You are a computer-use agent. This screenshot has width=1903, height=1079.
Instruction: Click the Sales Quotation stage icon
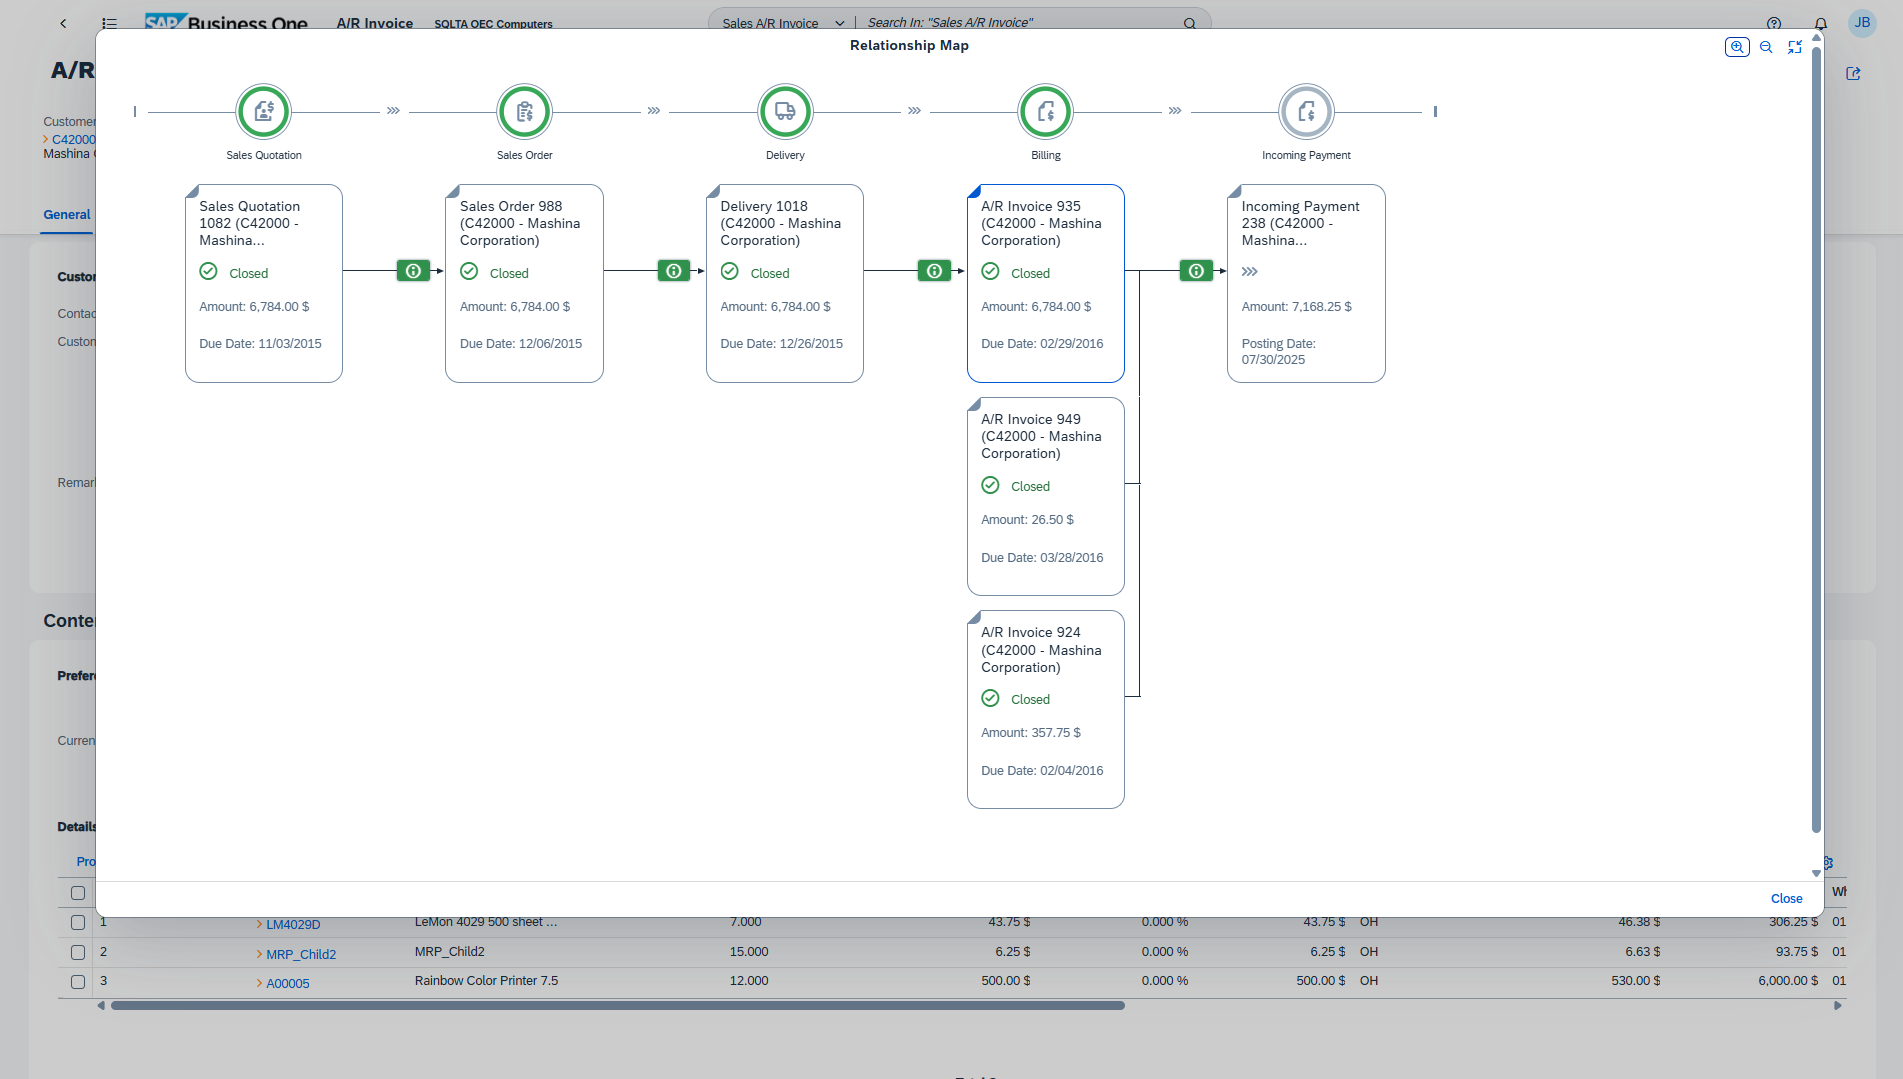tap(264, 111)
